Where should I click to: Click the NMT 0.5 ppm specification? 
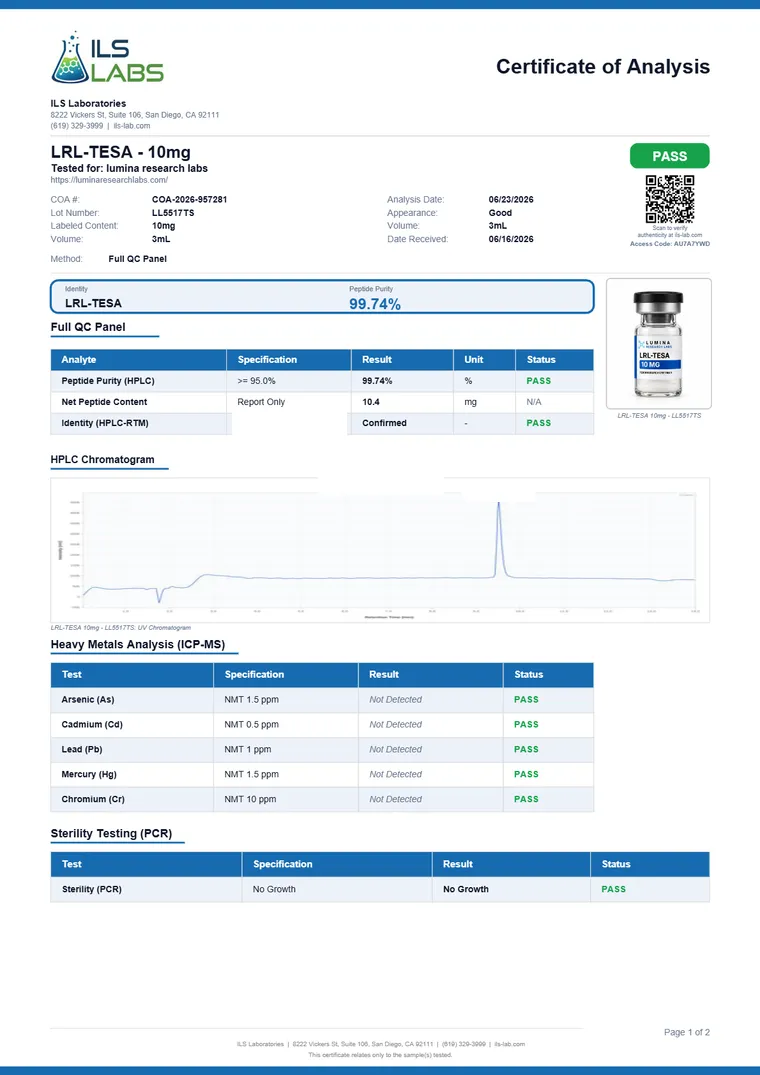252,725
